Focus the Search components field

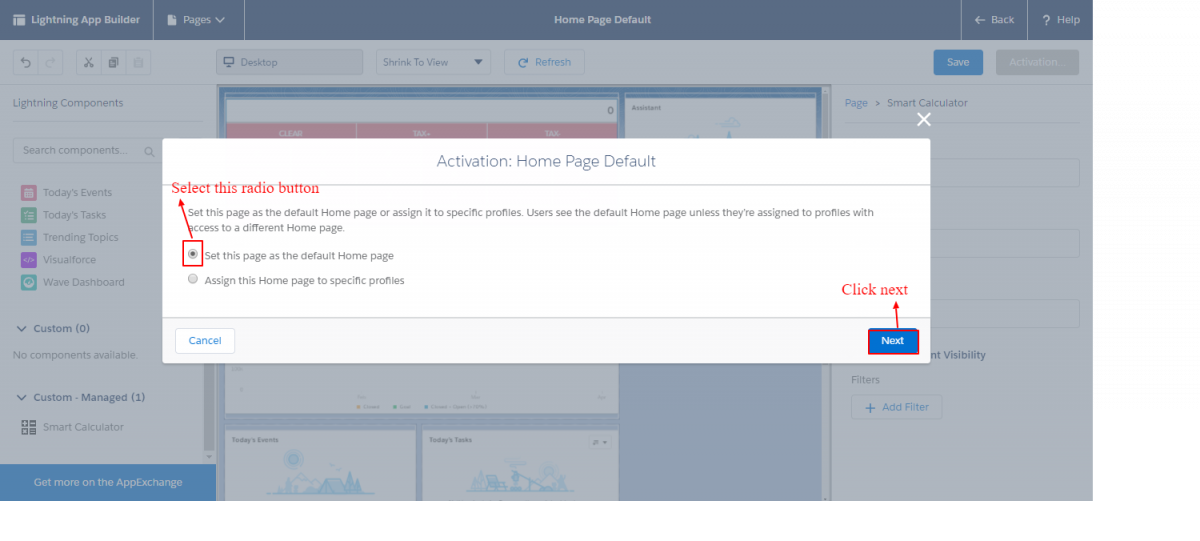click(x=87, y=150)
